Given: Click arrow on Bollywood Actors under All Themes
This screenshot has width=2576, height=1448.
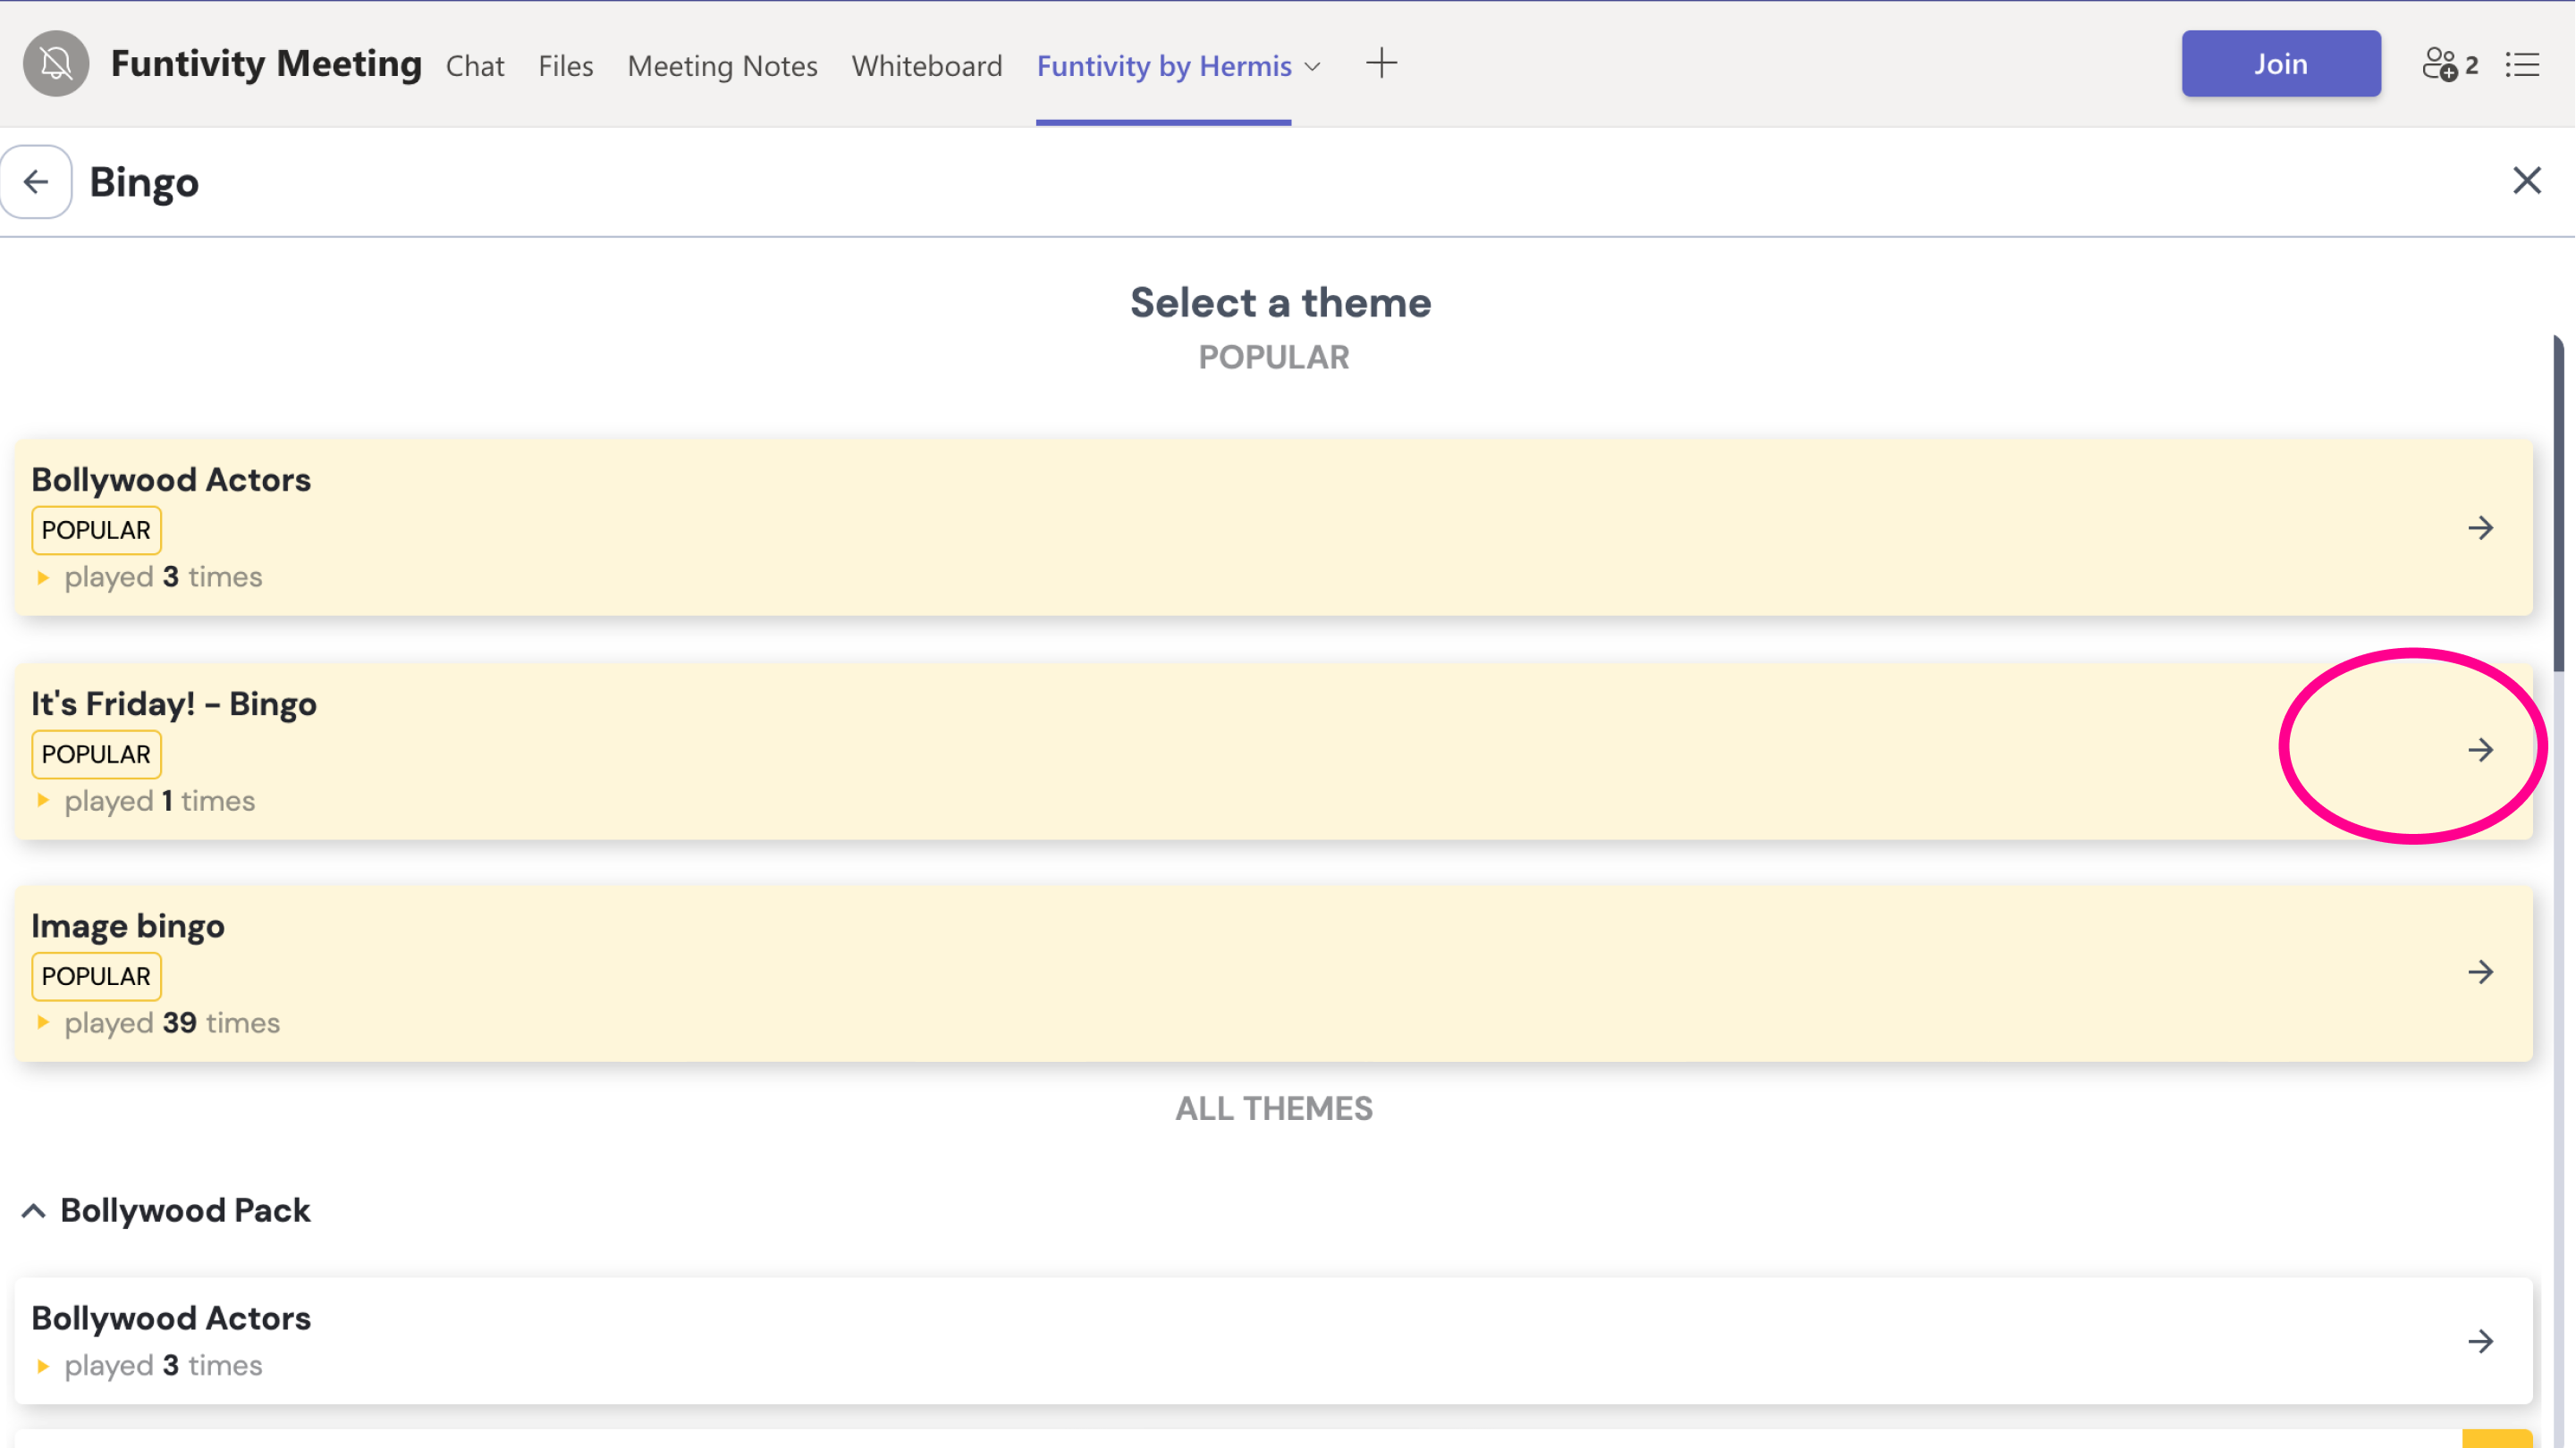Looking at the screenshot, I should pos(2480,1341).
